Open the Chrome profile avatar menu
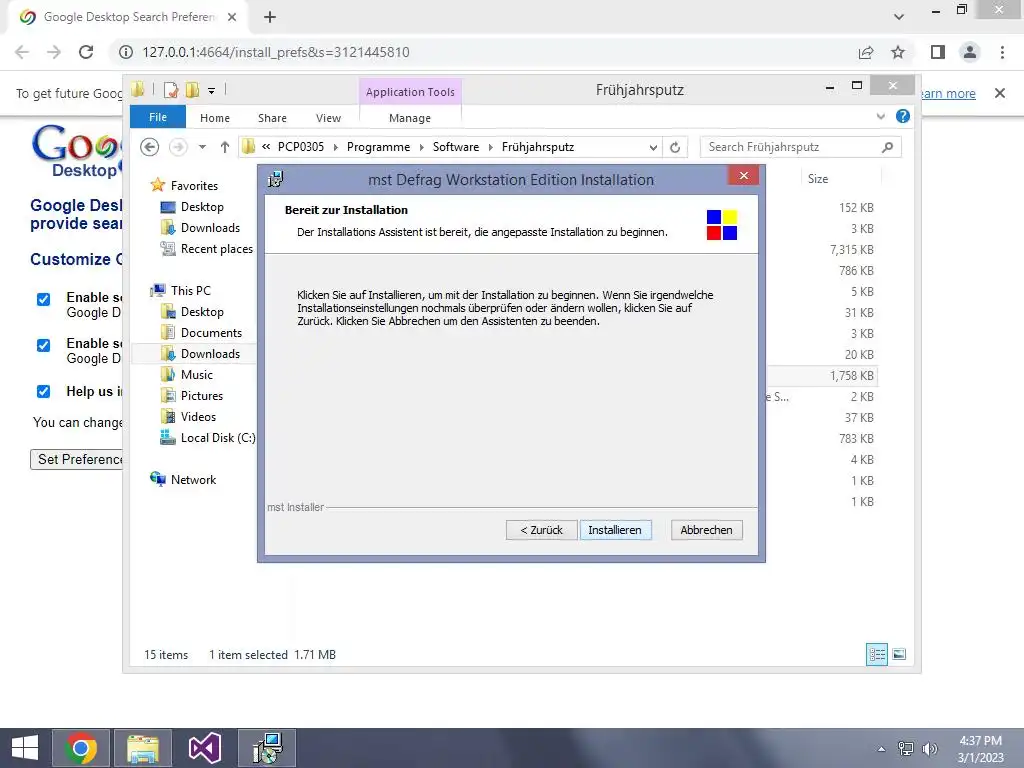The image size is (1024, 768). (970, 52)
